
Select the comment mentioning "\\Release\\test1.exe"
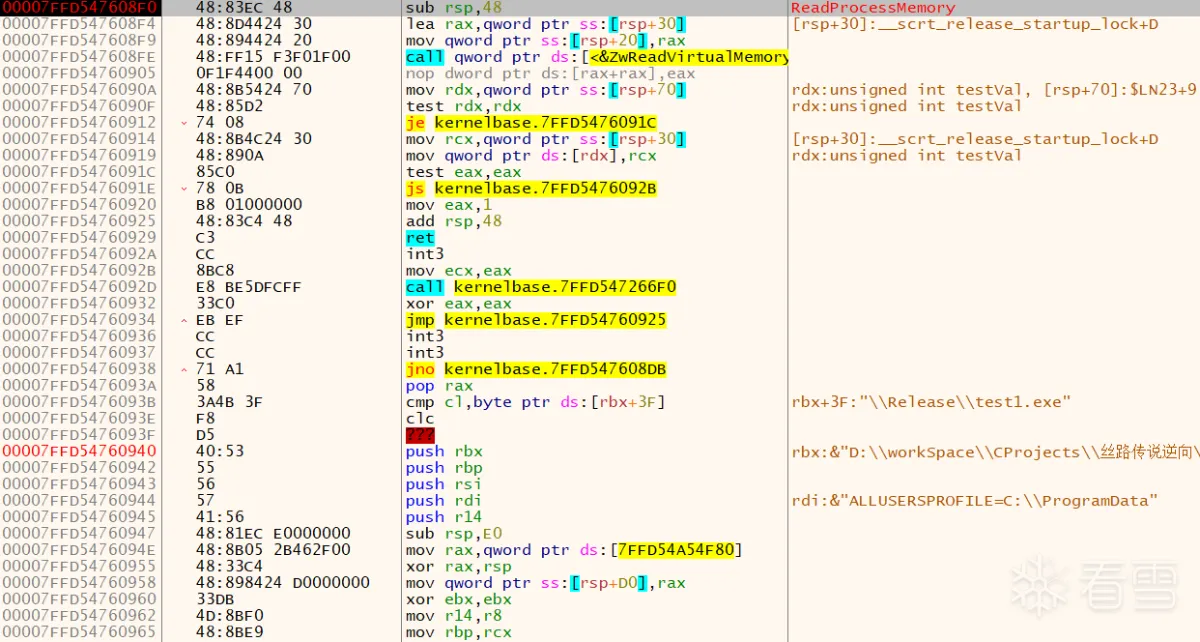(x=931, y=402)
